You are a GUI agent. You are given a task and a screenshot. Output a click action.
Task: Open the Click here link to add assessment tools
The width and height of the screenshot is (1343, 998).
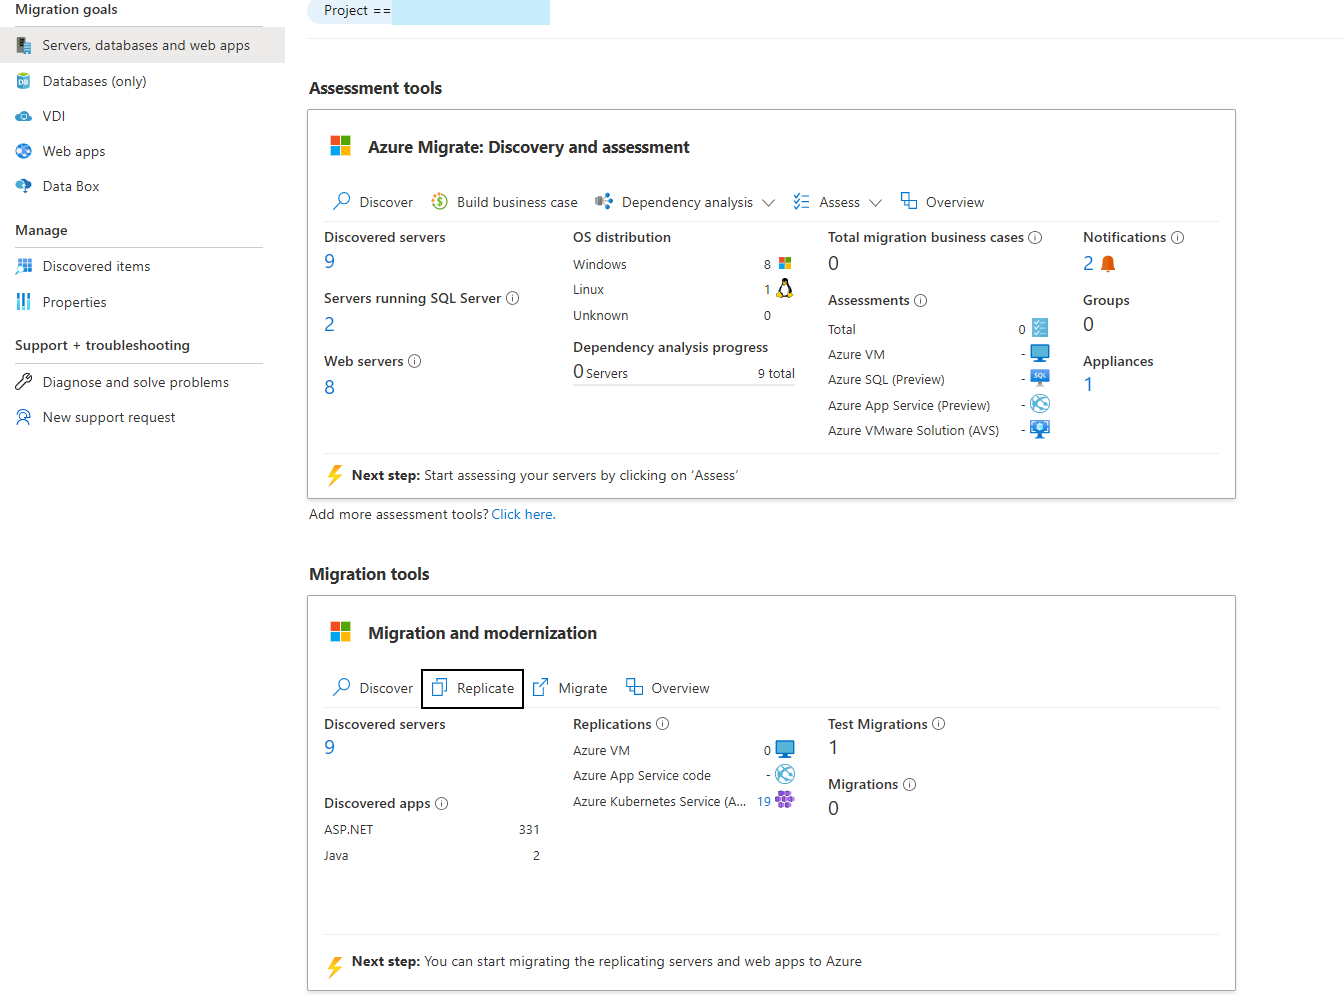pos(522,513)
